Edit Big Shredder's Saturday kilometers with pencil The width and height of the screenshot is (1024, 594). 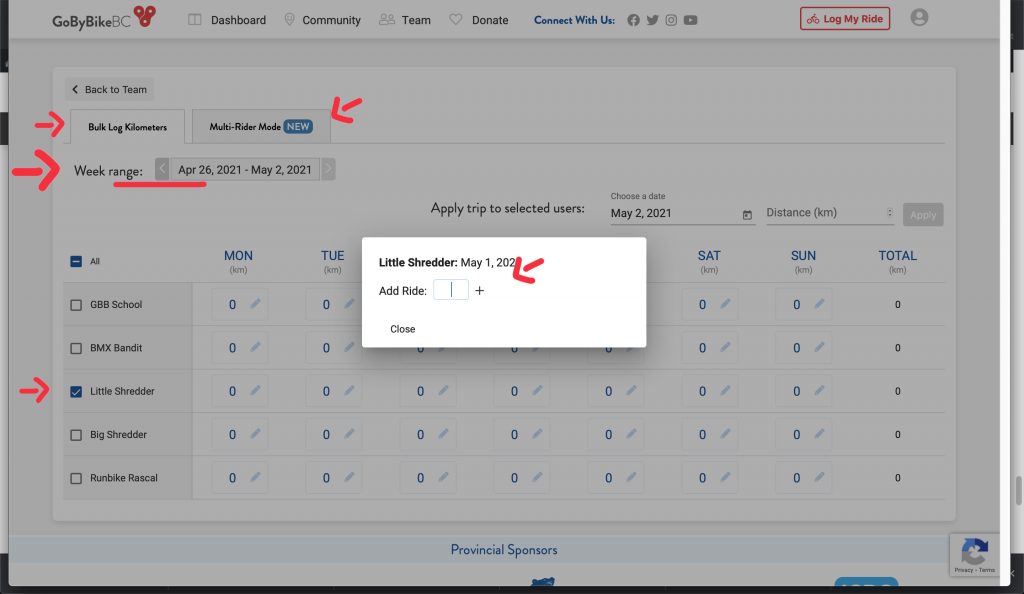[x=726, y=433]
